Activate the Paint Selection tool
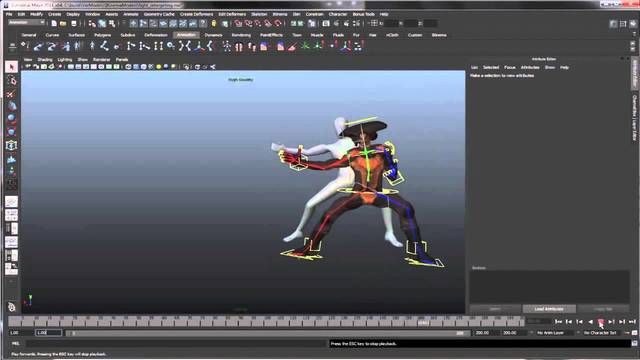Screen dimensions: 640x360 (x=11, y=94)
